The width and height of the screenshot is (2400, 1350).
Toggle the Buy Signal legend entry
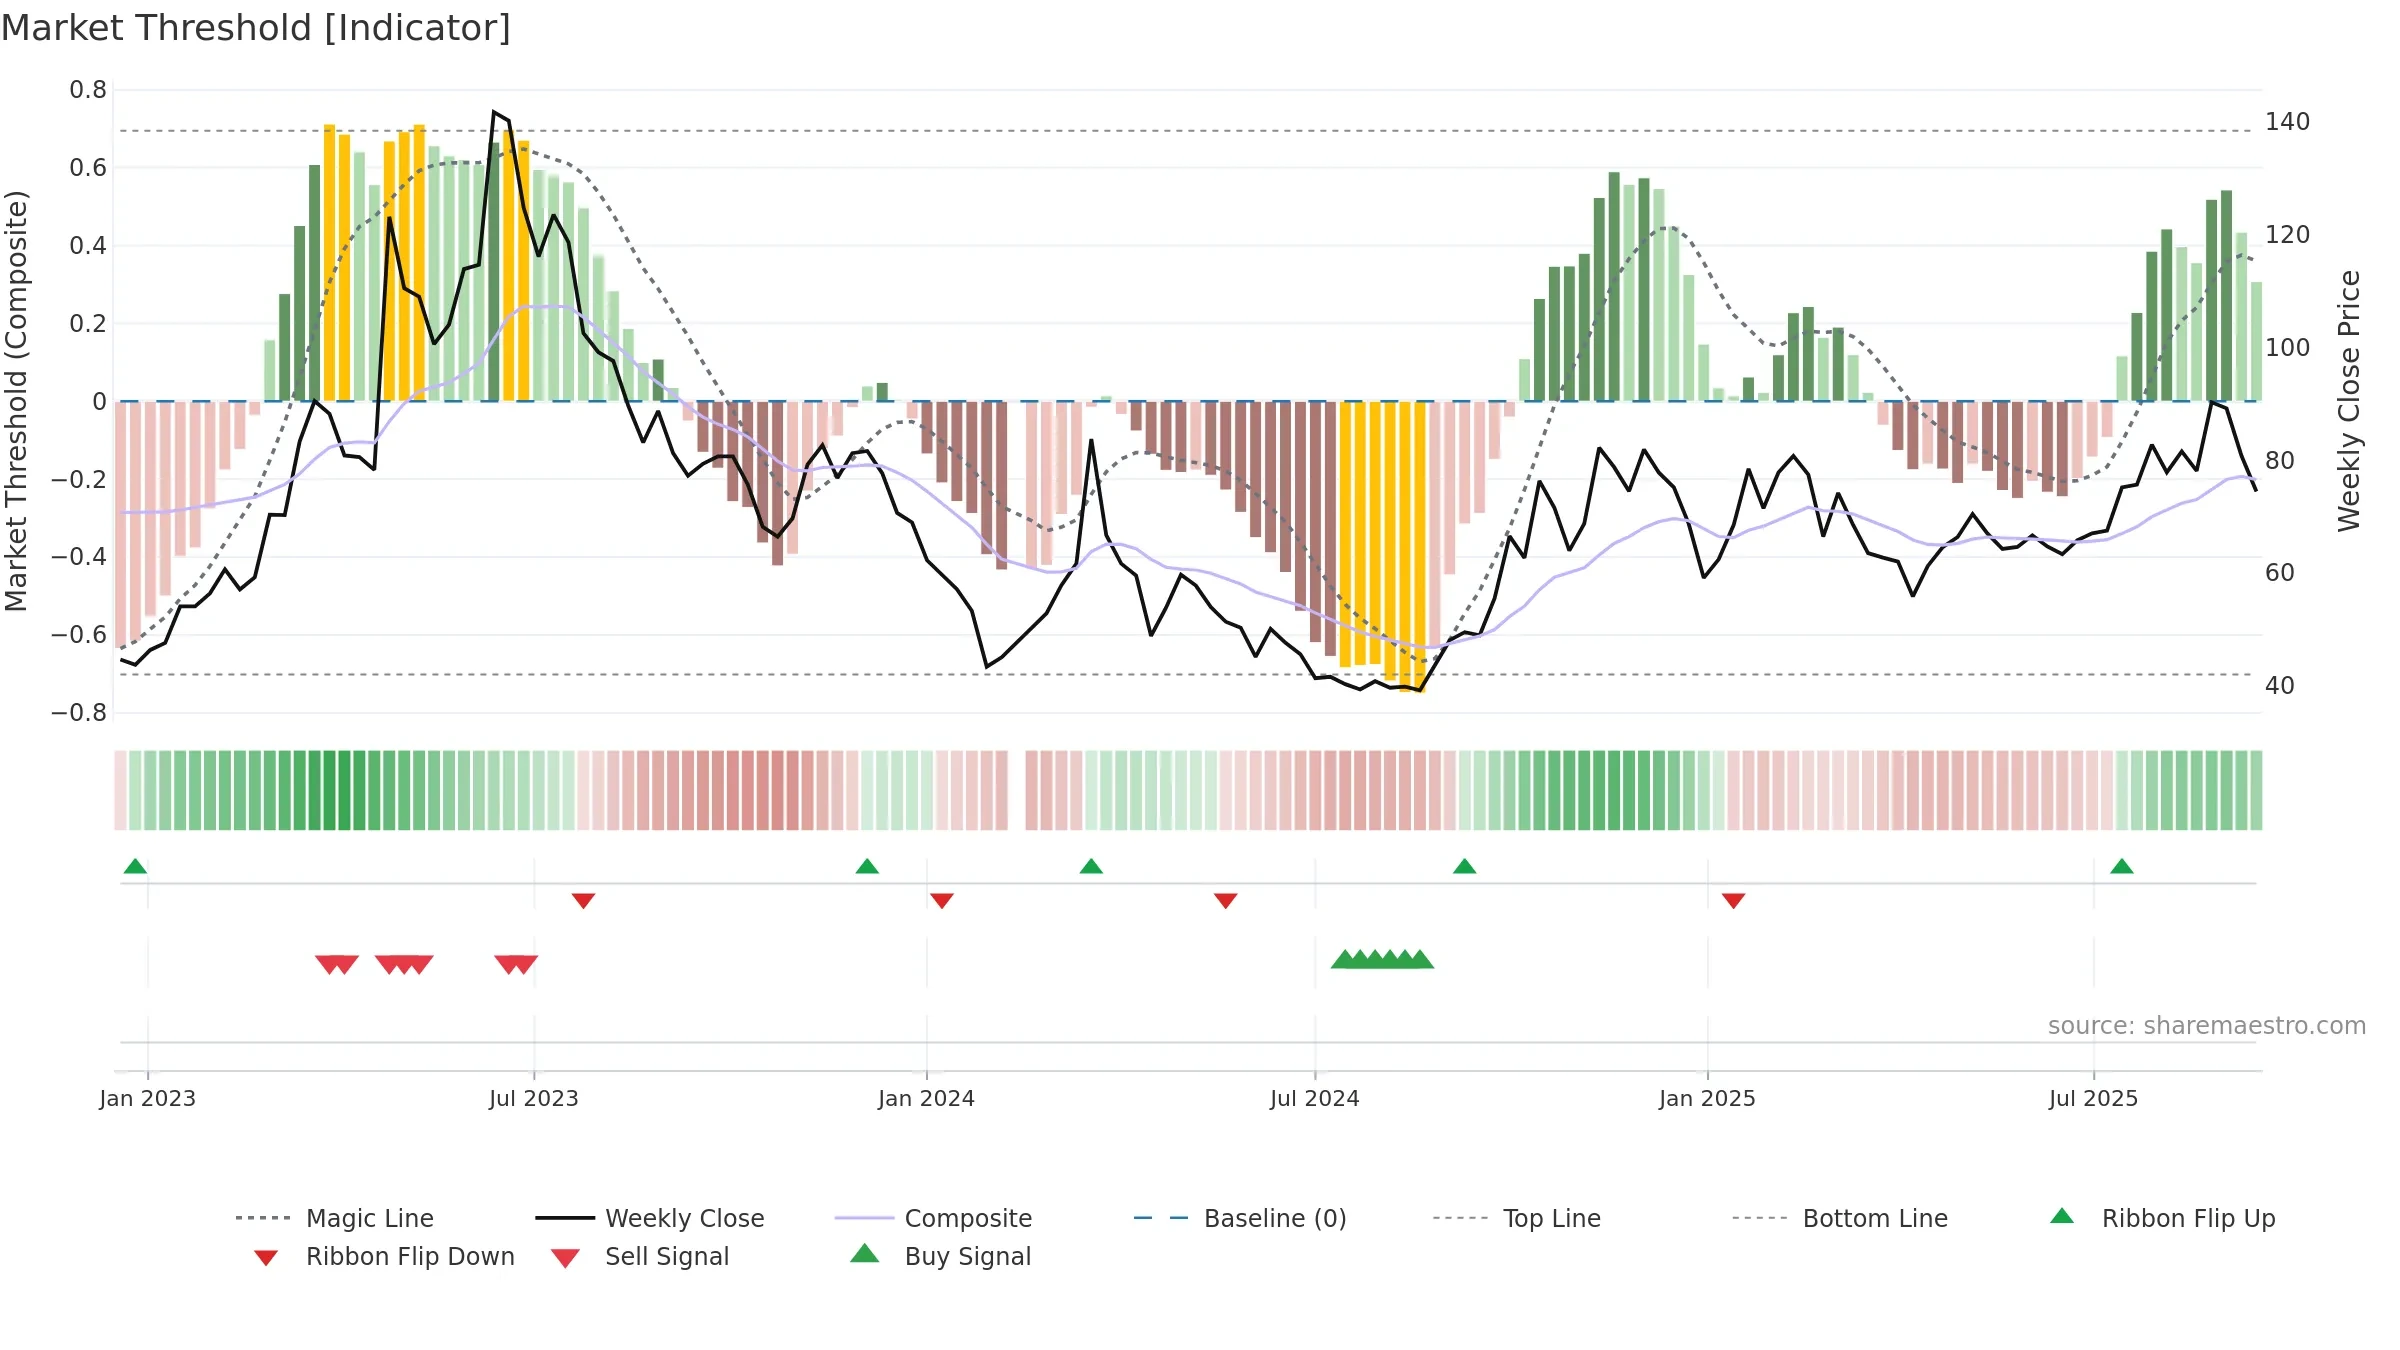(x=940, y=1256)
